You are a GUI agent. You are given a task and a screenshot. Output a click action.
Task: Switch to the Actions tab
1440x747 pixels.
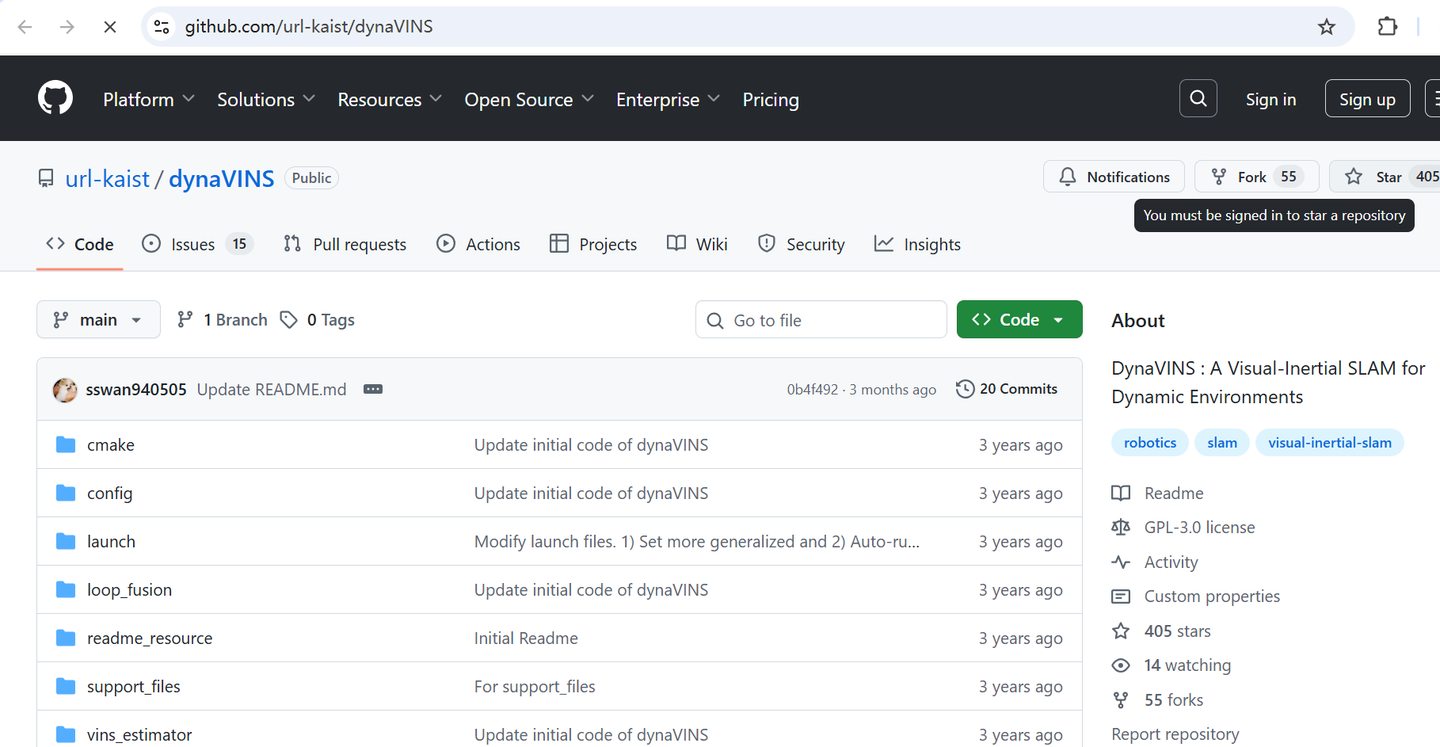pos(479,244)
